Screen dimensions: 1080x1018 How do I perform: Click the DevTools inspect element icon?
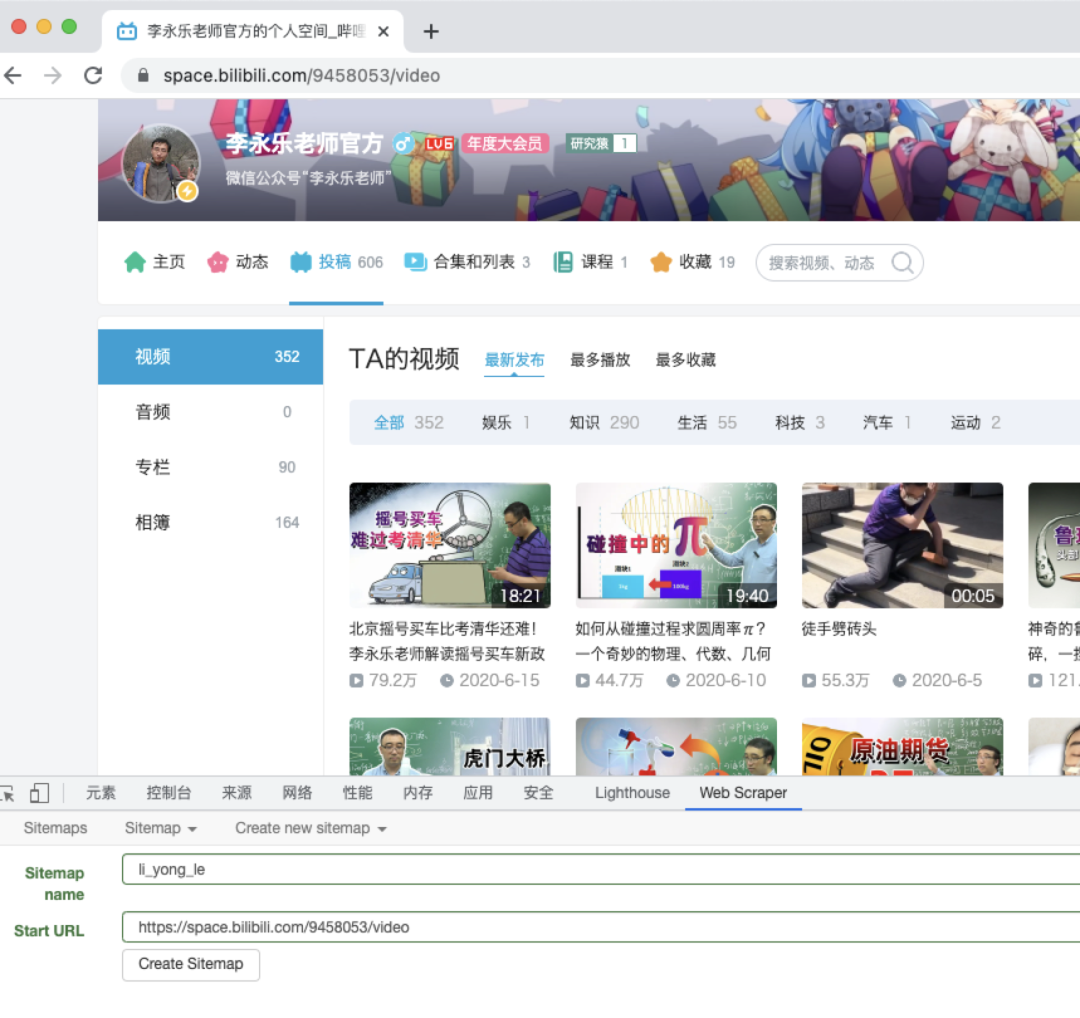click(x=7, y=793)
